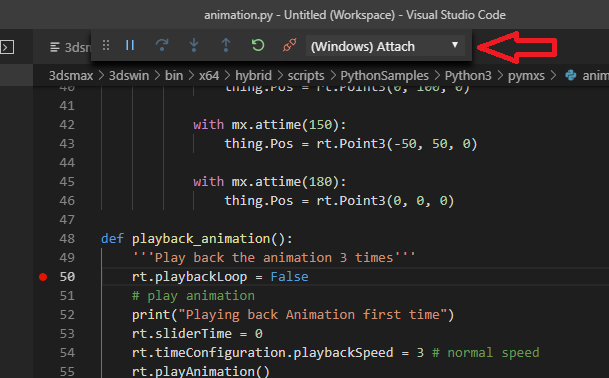Select 3dswin in the breadcrumb path
609x378 pixels.
tap(129, 75)
